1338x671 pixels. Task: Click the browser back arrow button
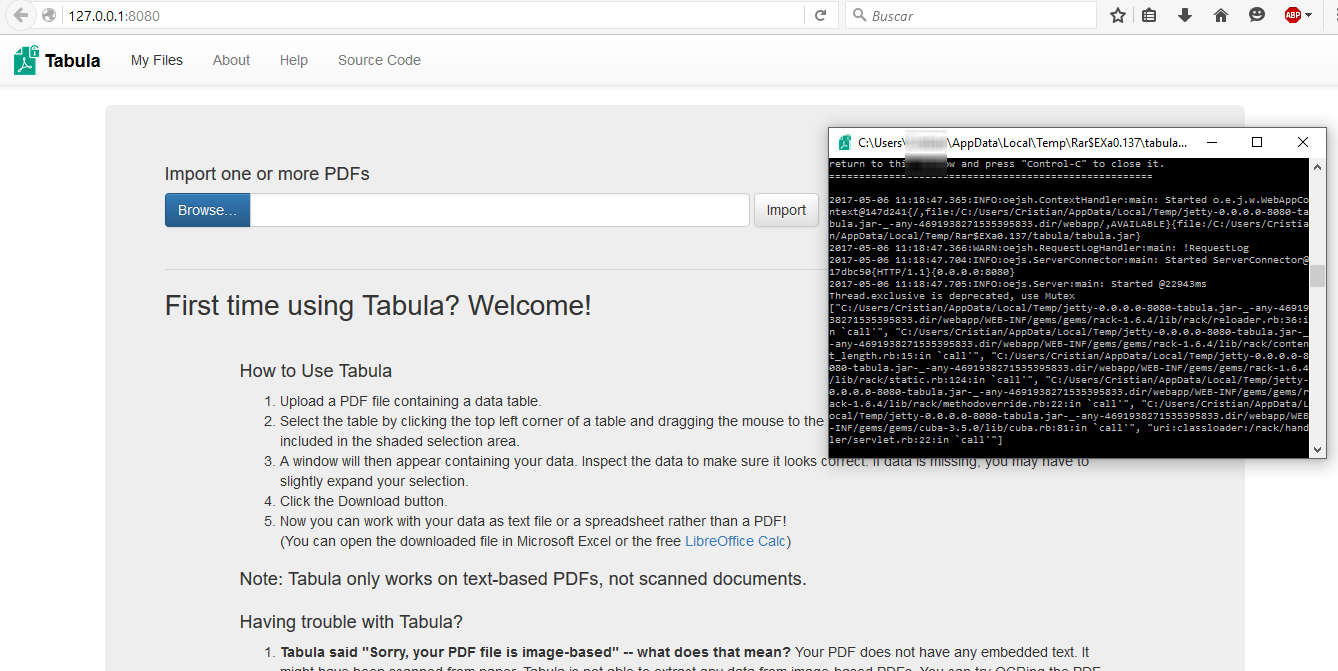coord(20,16)
